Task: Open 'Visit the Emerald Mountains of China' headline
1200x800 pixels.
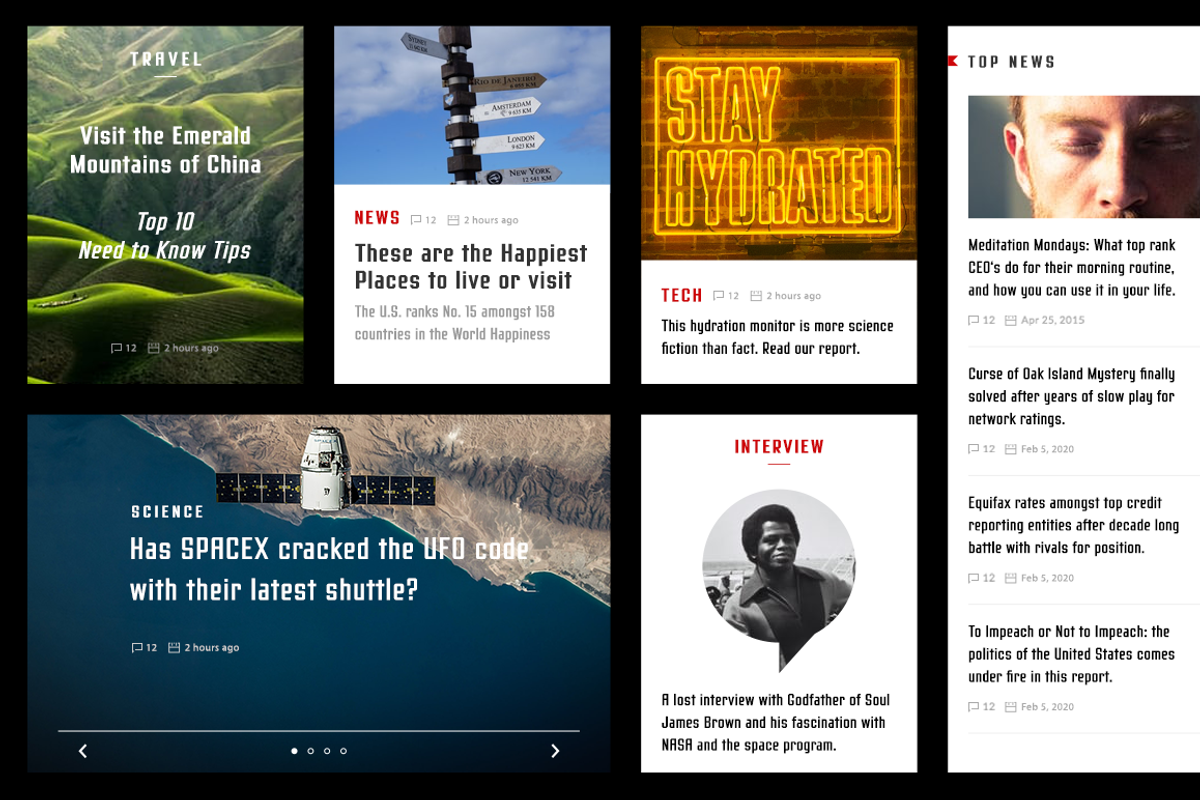Action: pyautogui.click(x=165, y=150)
